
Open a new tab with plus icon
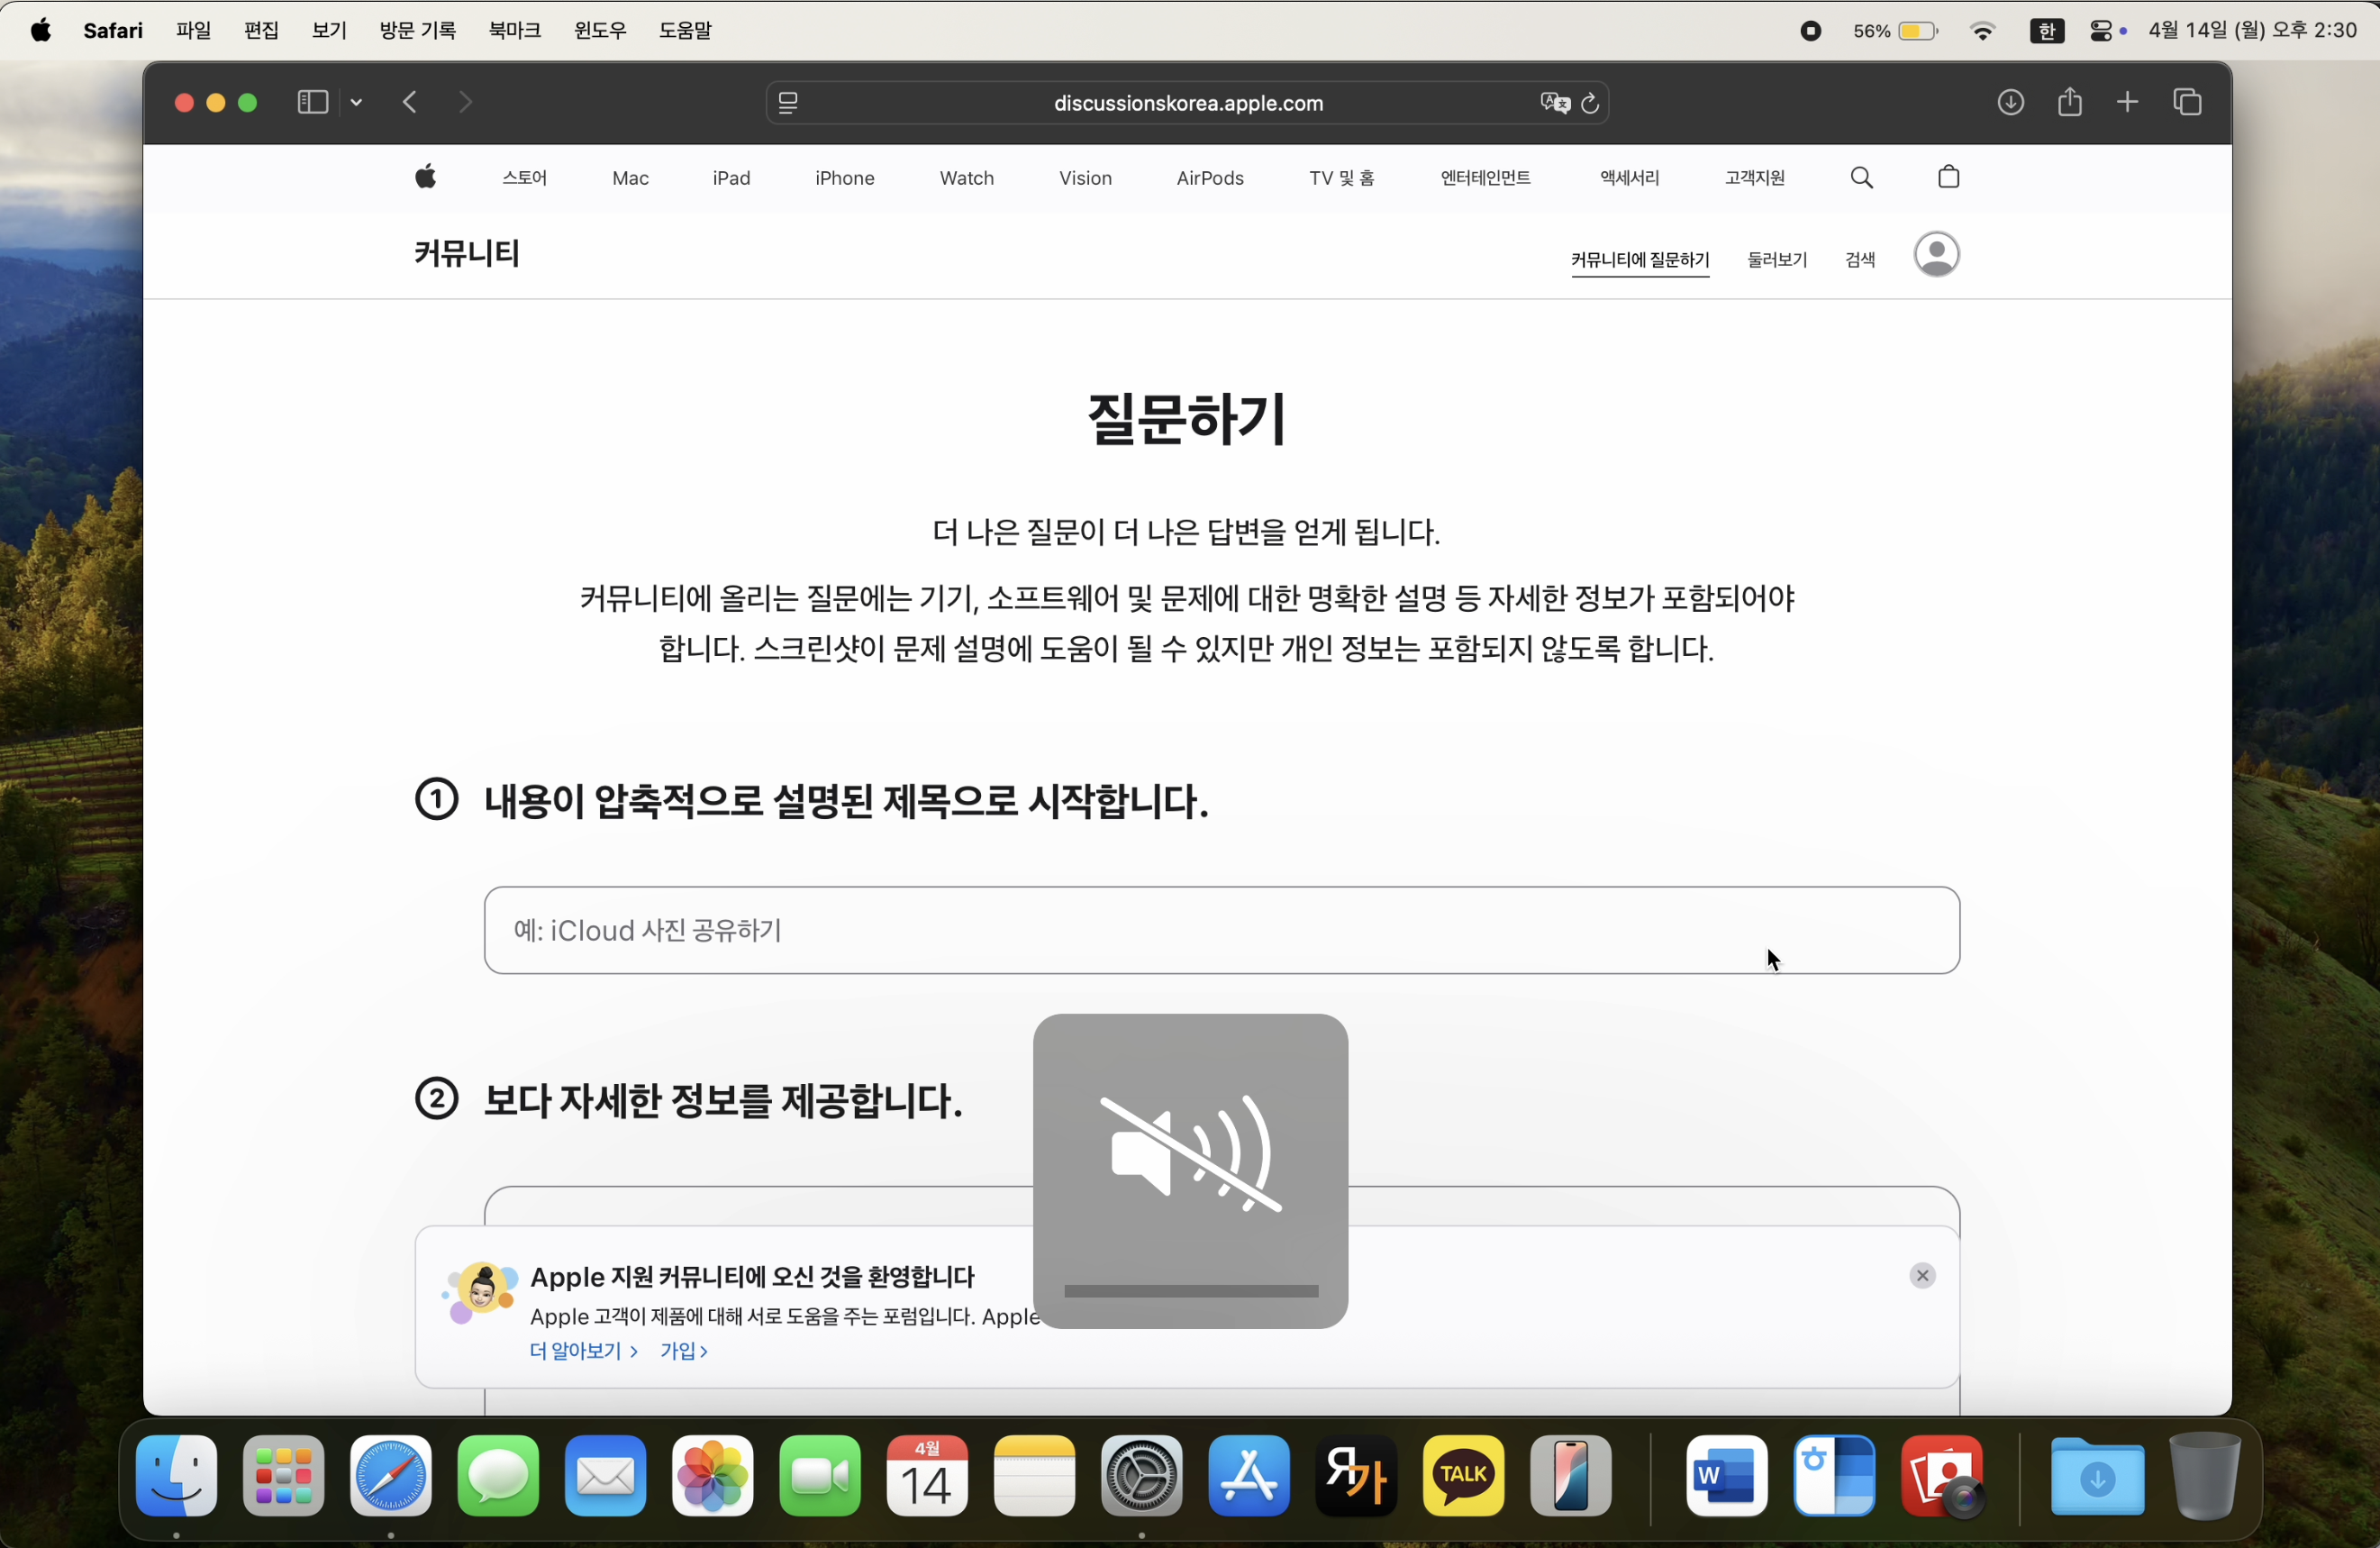point(2128,102)
